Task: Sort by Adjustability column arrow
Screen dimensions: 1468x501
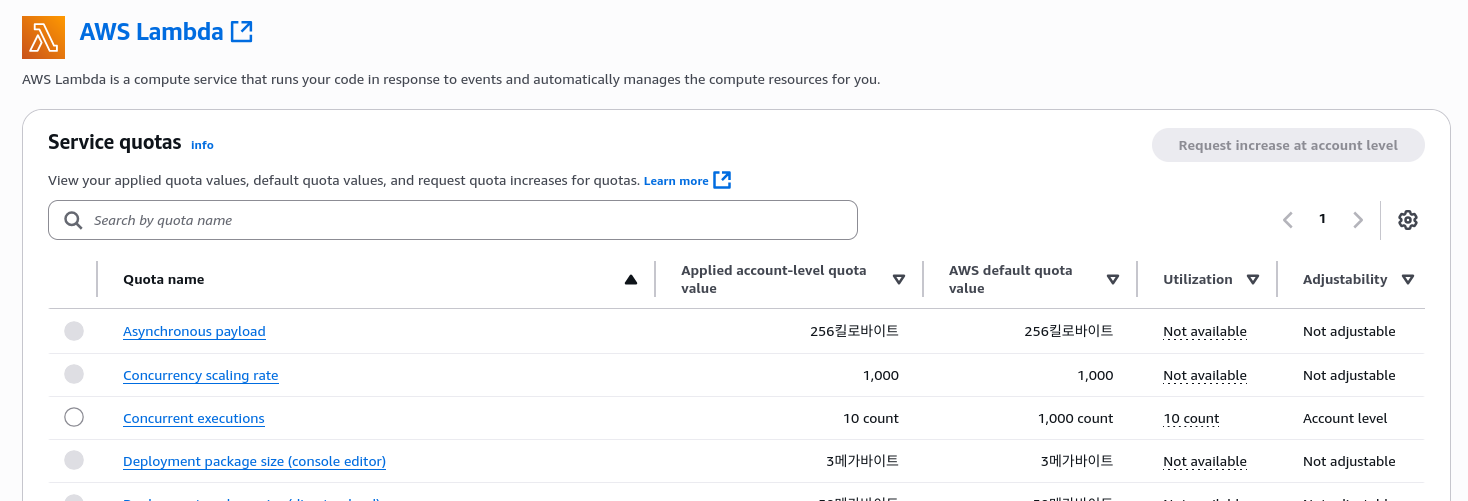Action: [x=1408, y=280]
